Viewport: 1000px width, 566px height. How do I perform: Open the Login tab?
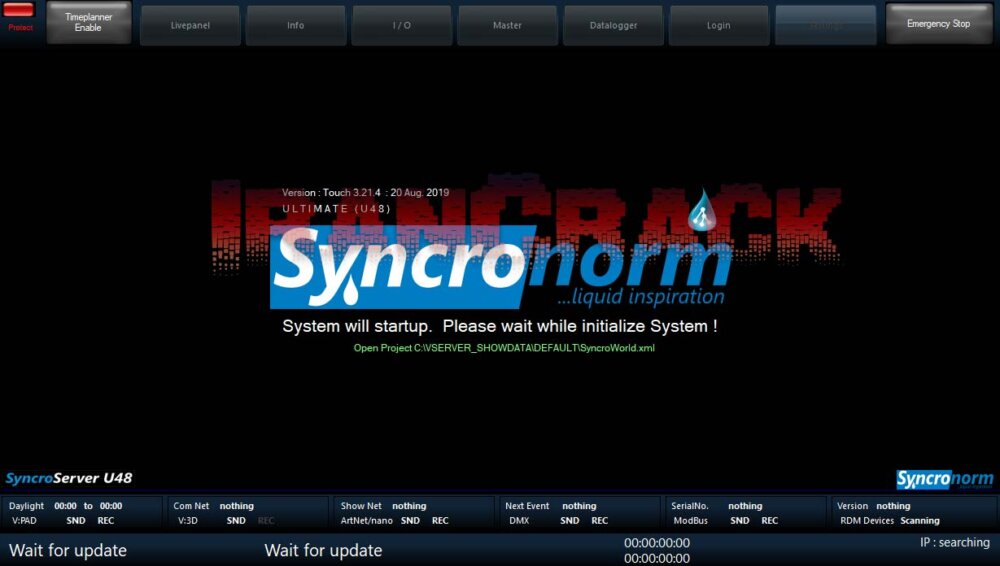pos(719,26)
